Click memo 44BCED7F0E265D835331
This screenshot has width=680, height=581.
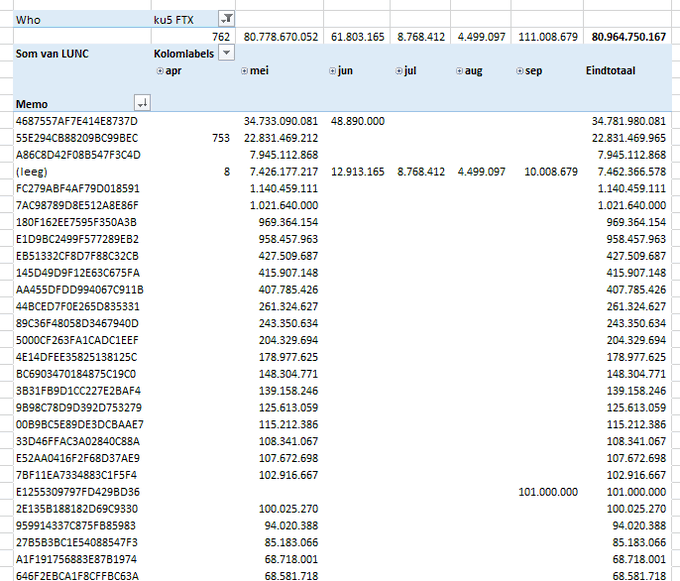78,307
